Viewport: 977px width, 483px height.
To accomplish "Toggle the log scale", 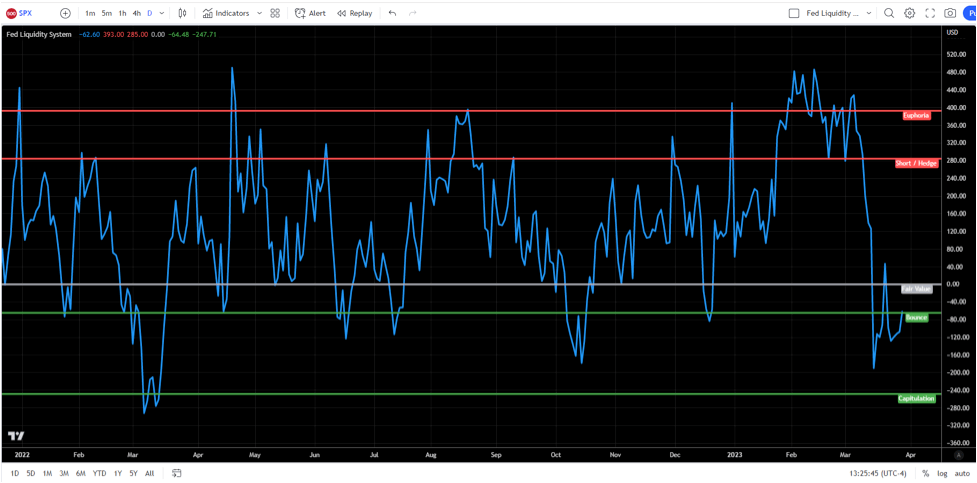I will click(x=942, y=473).
